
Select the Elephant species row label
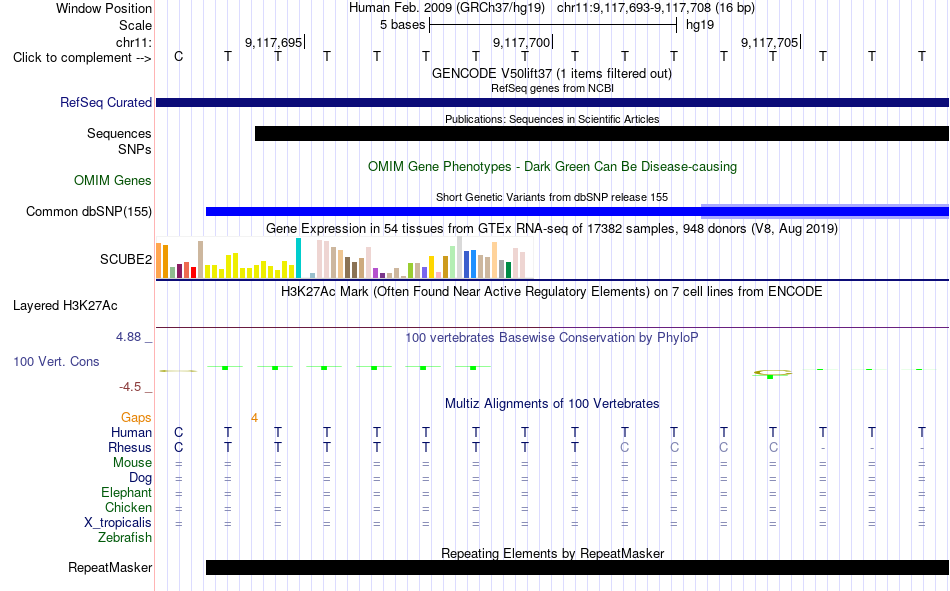pyautogui.click(x=127, y=492)
